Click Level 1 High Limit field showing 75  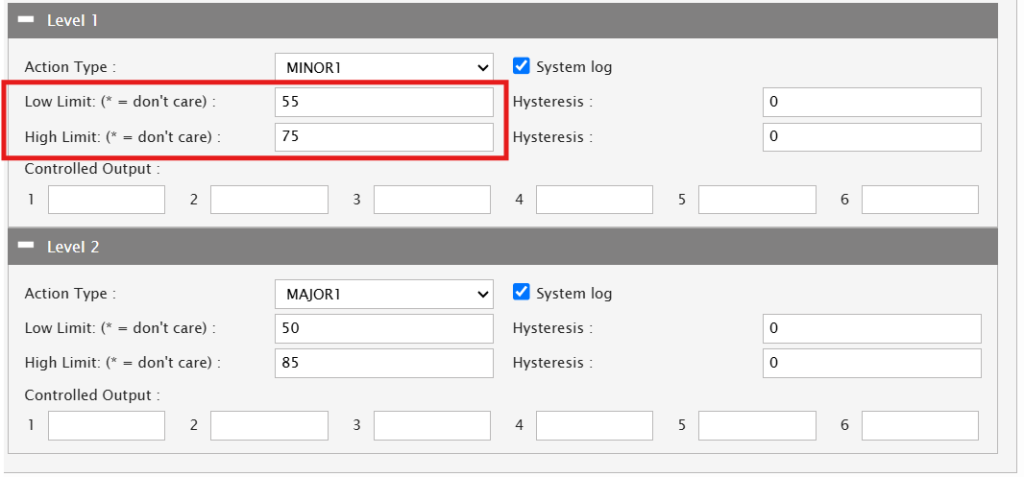384,137
